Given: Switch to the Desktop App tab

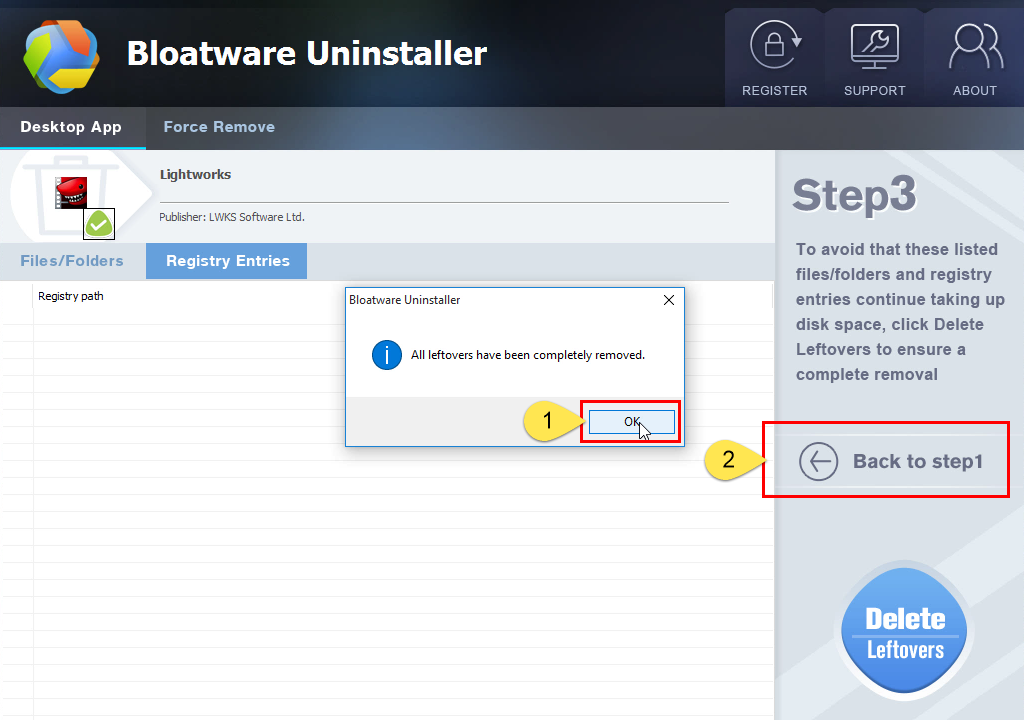Looking at the screenshot, I should (71, 127).
